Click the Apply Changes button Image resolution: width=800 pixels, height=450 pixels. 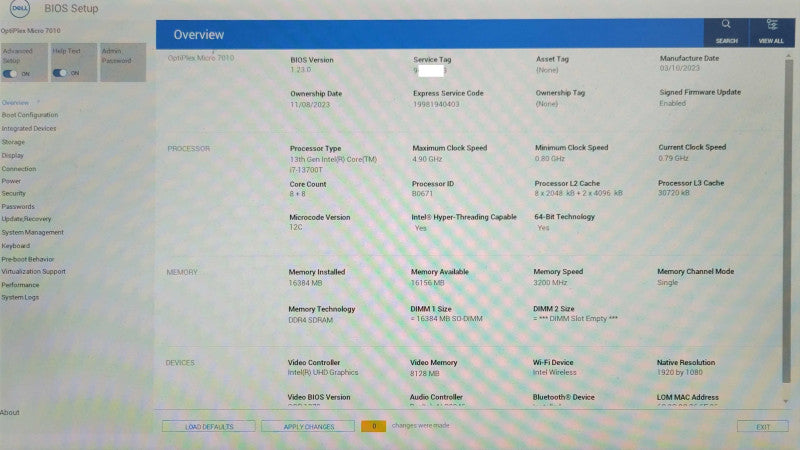coord(308,427)
